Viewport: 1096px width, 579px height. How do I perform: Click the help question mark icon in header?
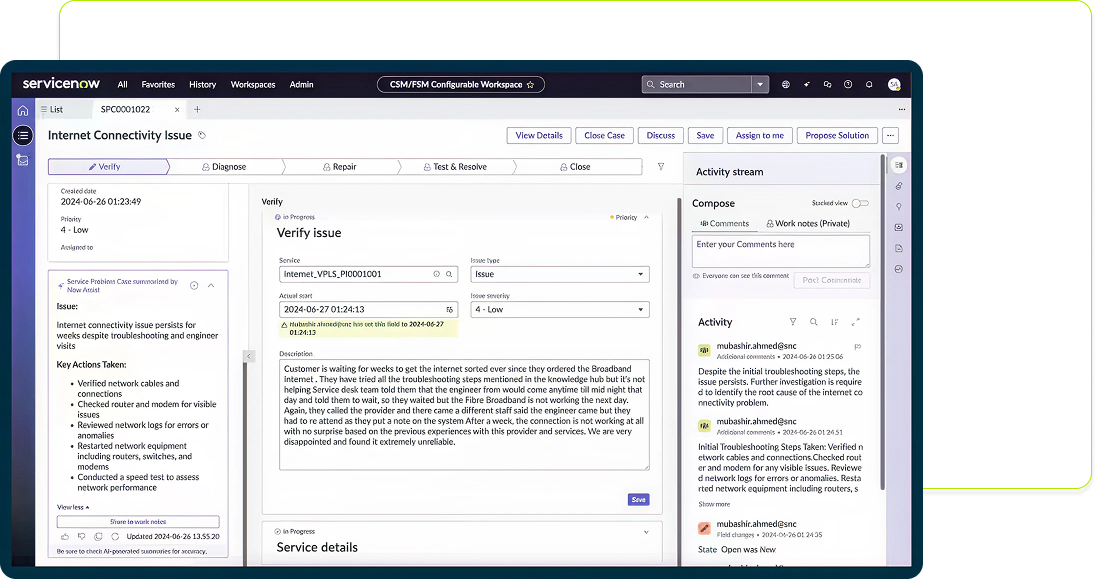click(x=848, y=85)
